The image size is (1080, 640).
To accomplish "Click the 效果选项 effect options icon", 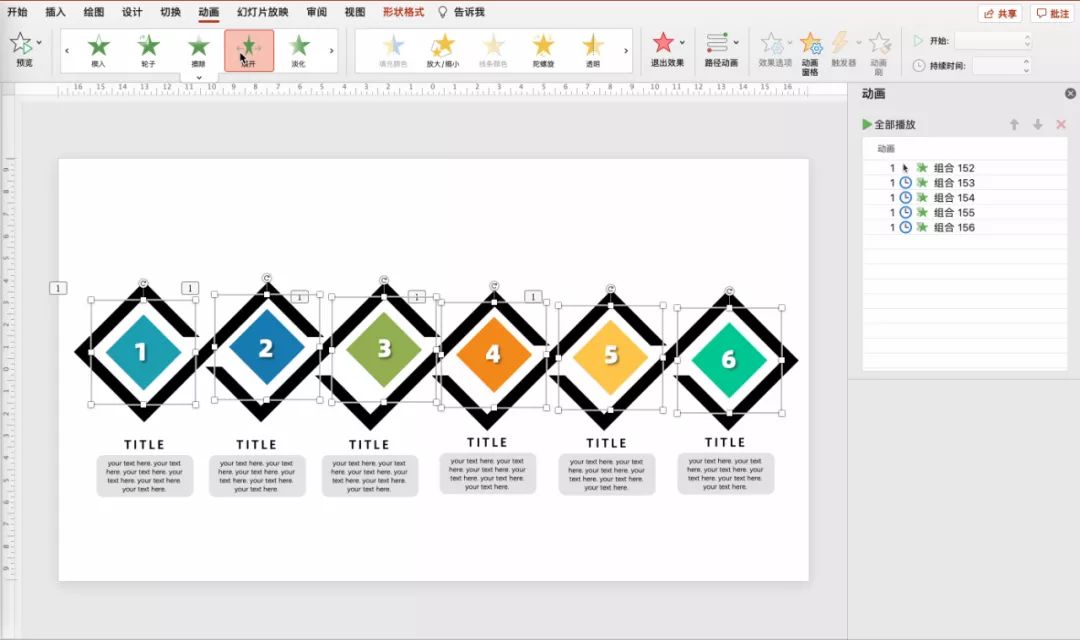I will 772,43.
